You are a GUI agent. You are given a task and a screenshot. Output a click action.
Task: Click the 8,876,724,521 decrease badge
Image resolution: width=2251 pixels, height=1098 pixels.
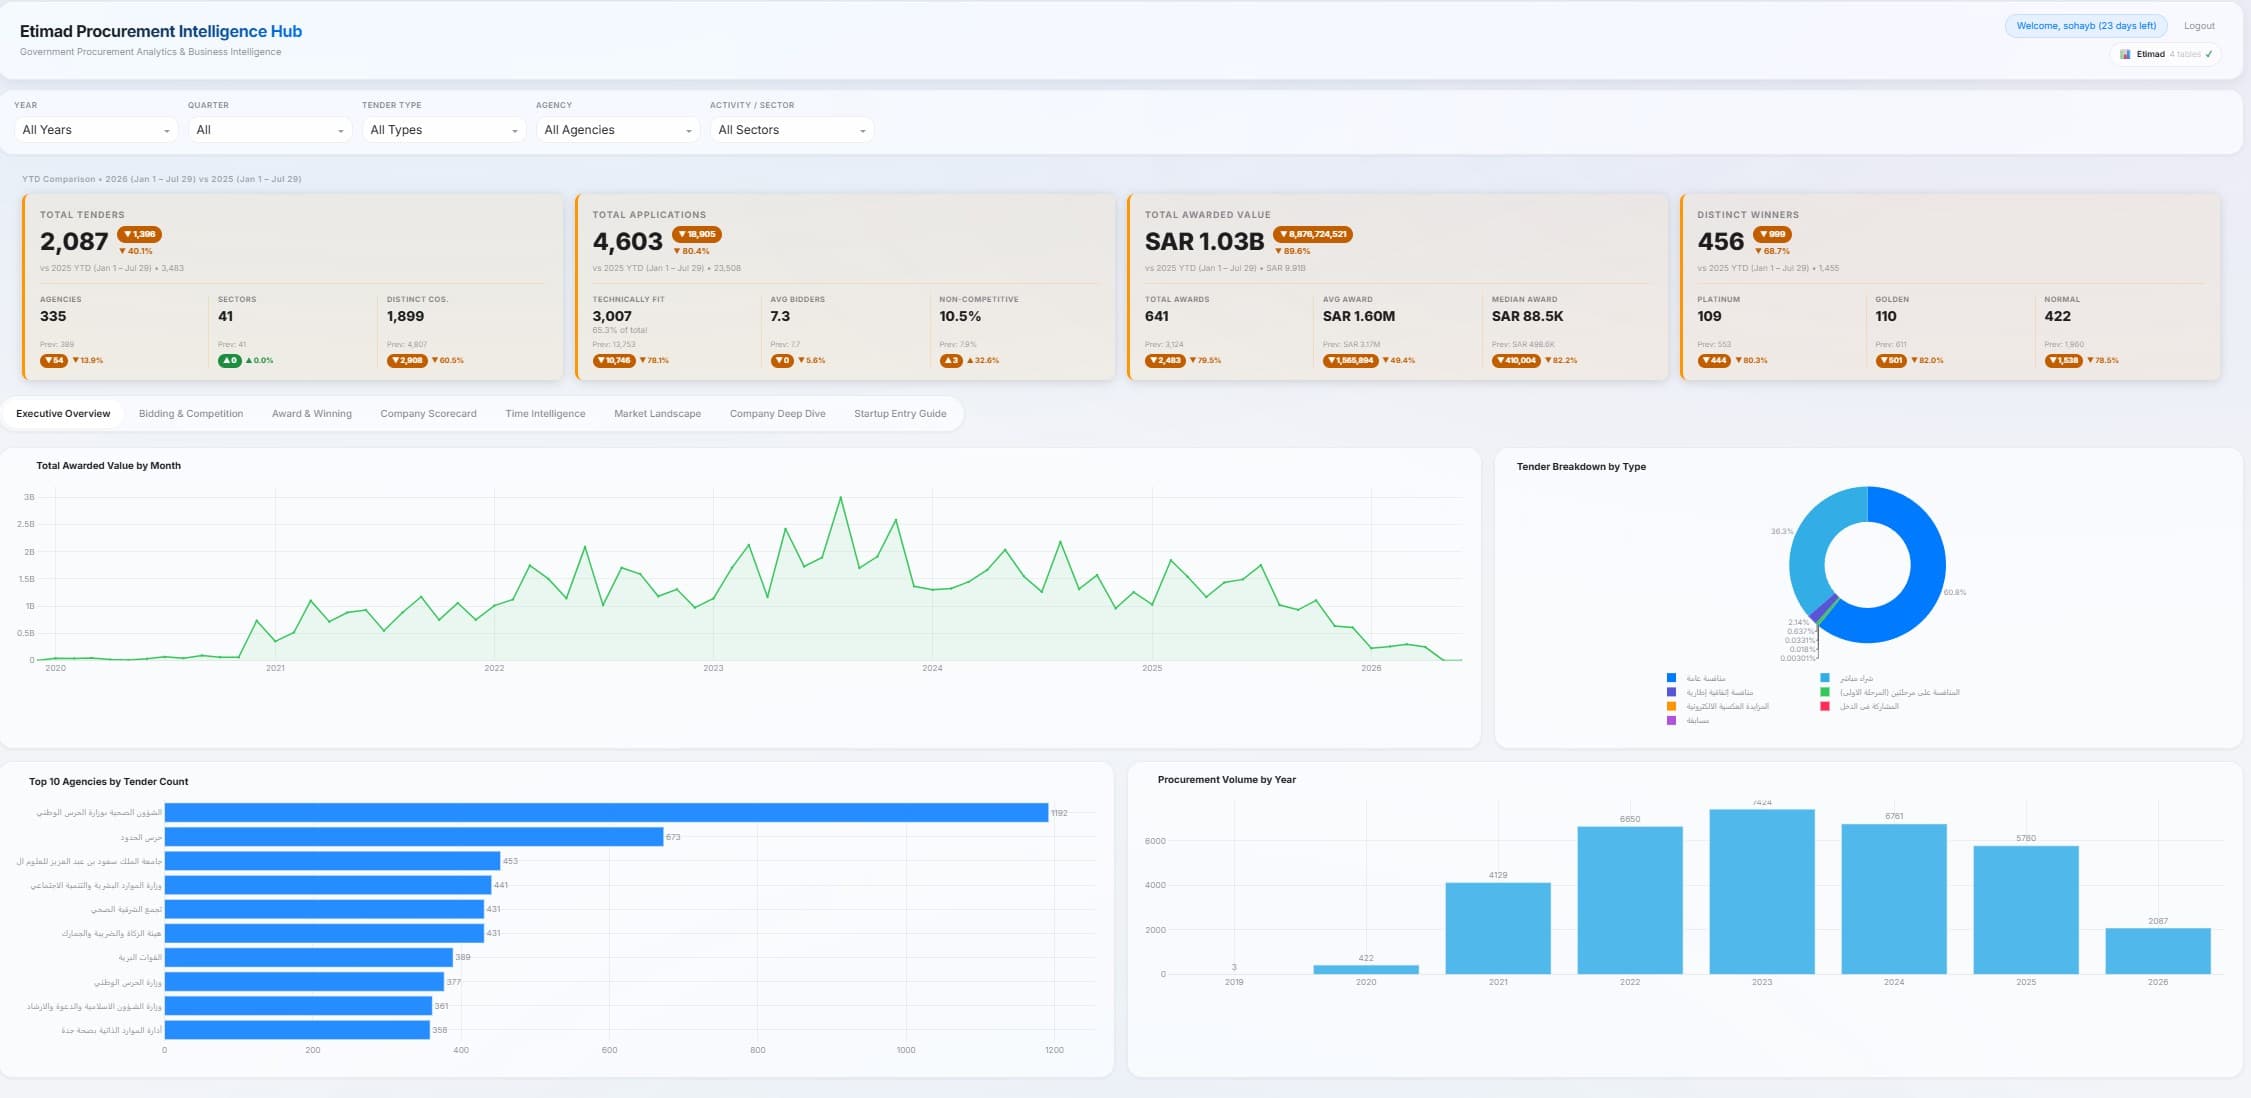pos(1313,234)
